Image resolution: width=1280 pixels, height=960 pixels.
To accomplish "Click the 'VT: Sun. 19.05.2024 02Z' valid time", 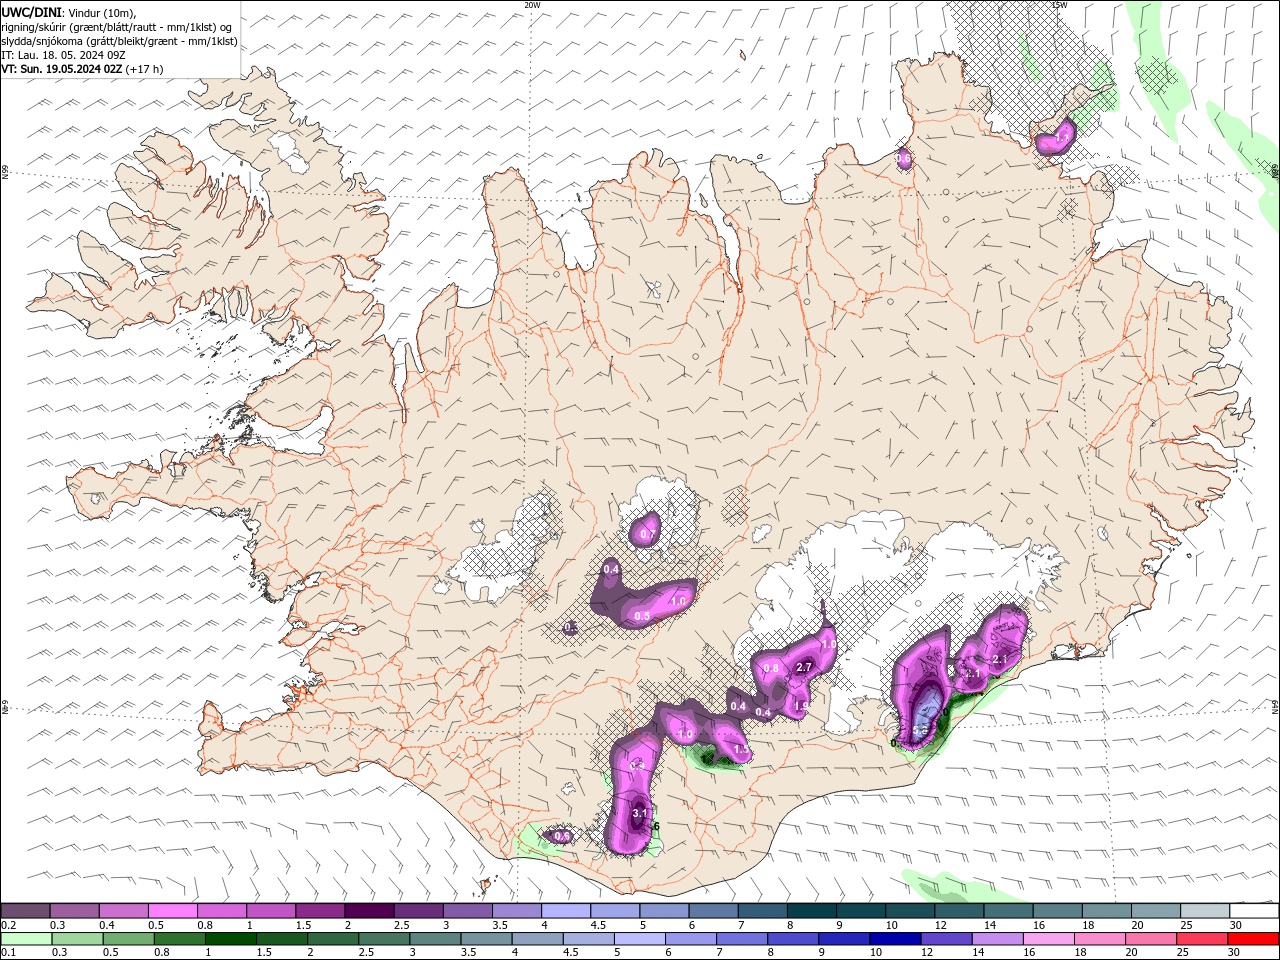I will [61, 69].
